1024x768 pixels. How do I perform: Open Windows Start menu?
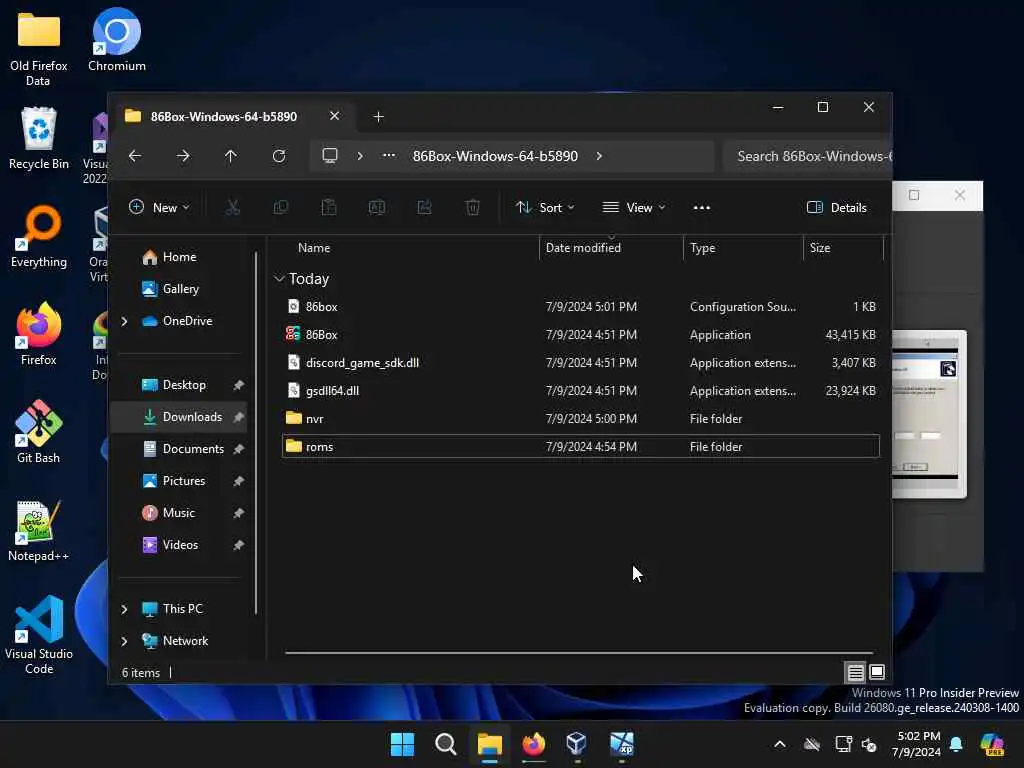[x=402, y=744]
